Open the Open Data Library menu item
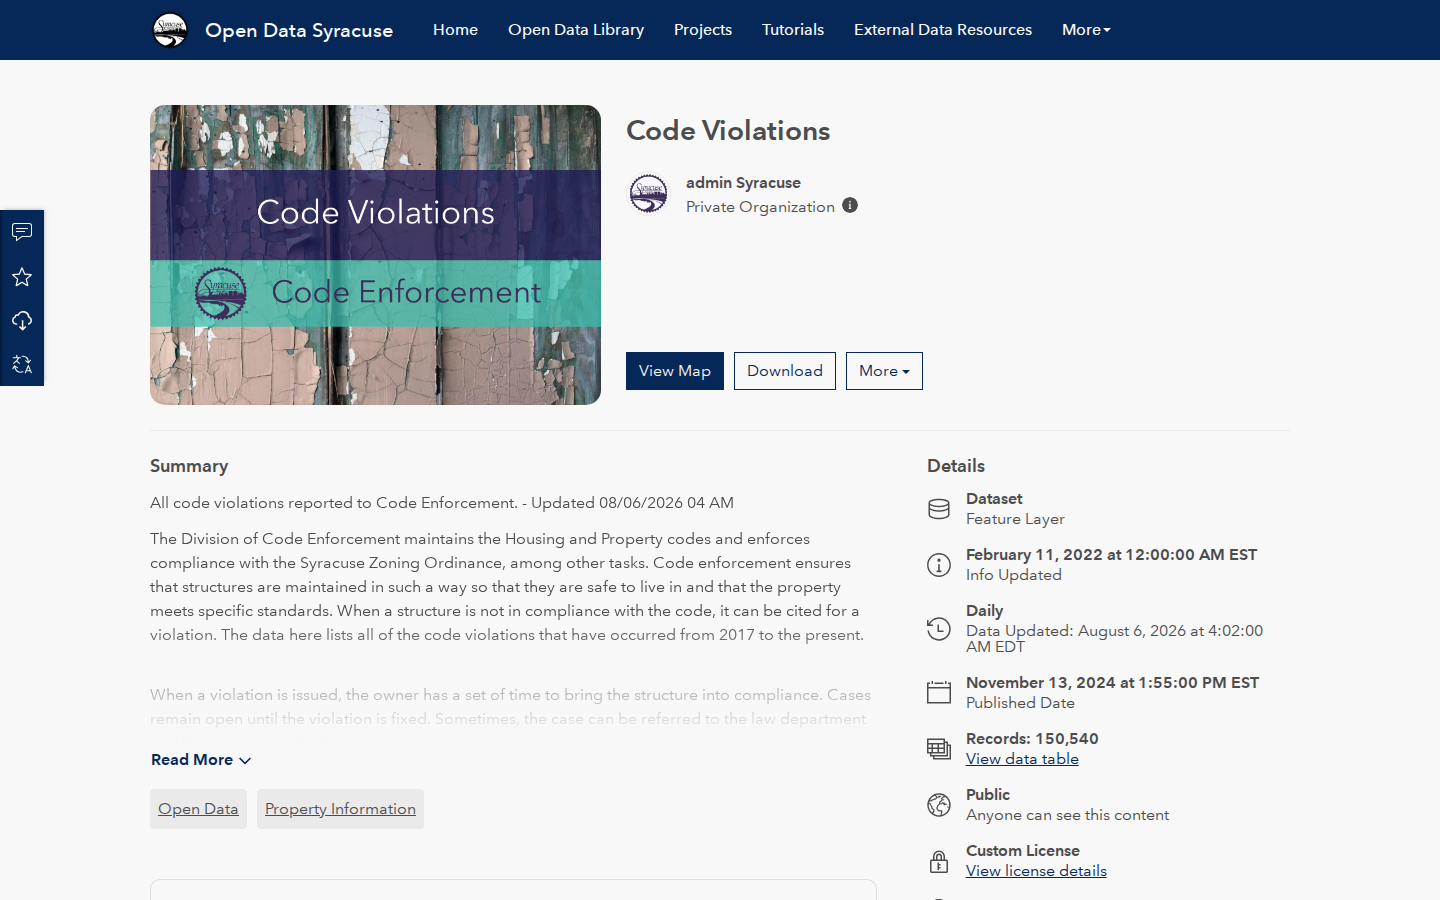1440x900 pixels. tap(576, 30)
